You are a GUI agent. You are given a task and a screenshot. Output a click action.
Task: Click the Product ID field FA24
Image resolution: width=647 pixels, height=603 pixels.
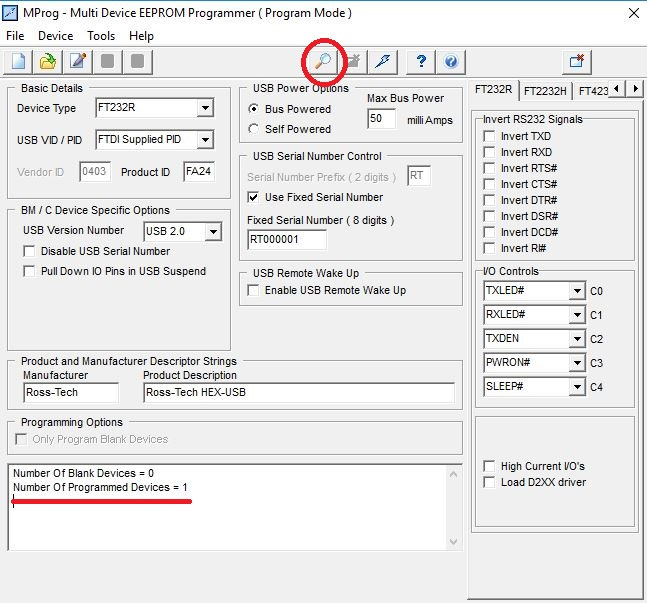[199, 171]
